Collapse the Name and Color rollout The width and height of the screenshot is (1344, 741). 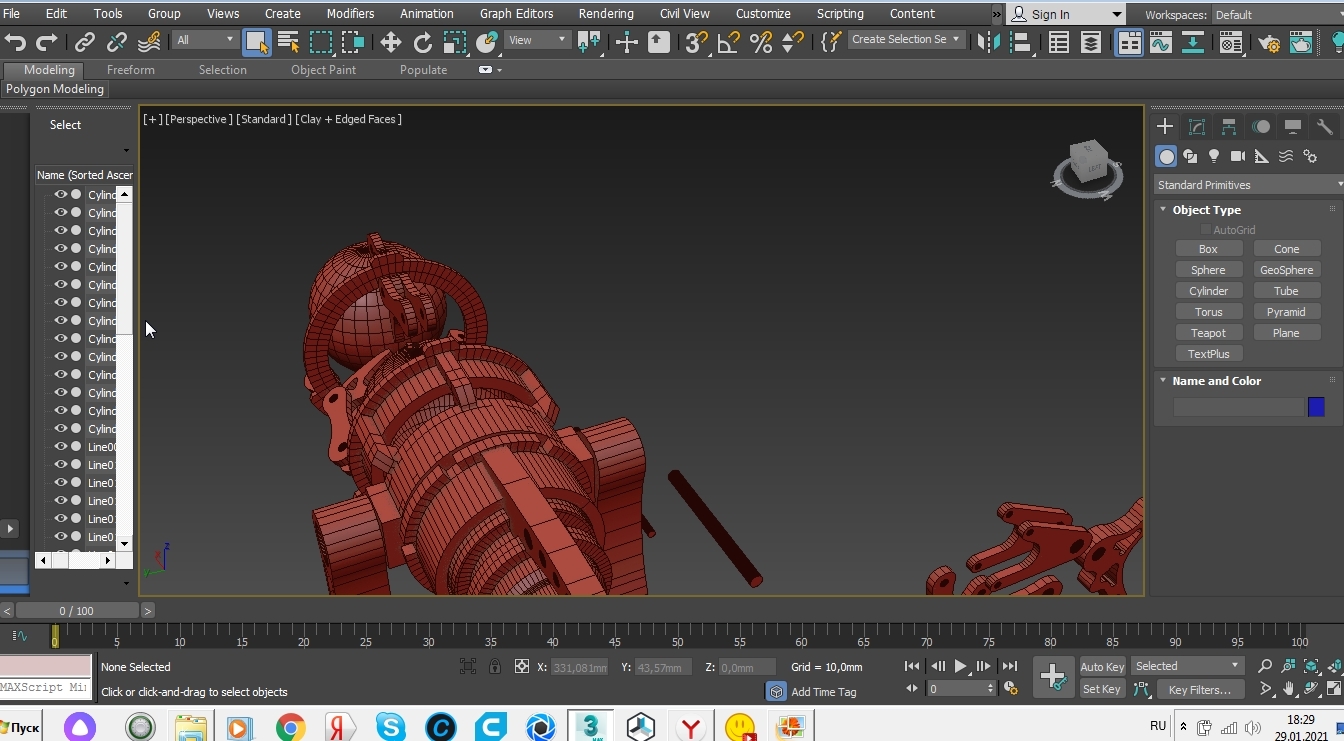tap(1163, 381)
